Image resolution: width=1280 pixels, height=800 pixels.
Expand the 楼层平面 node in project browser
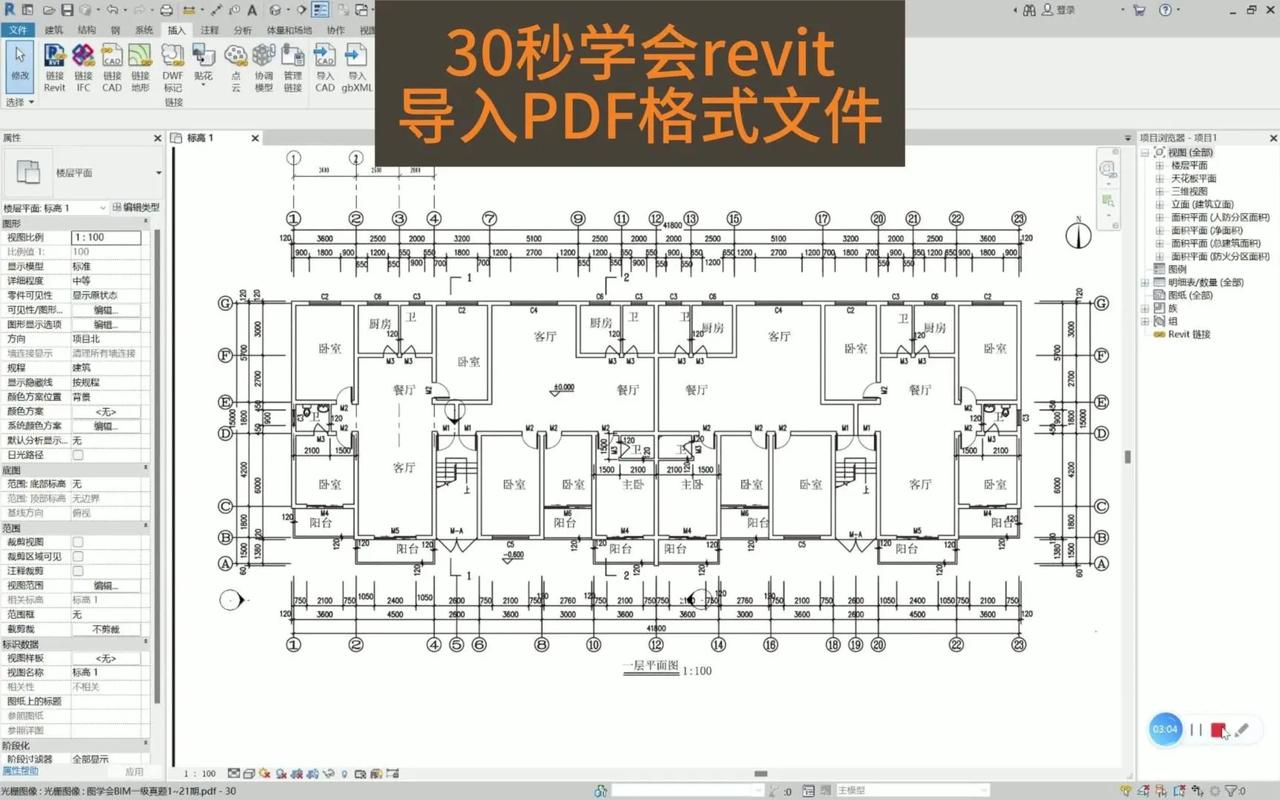point(1161,165)
